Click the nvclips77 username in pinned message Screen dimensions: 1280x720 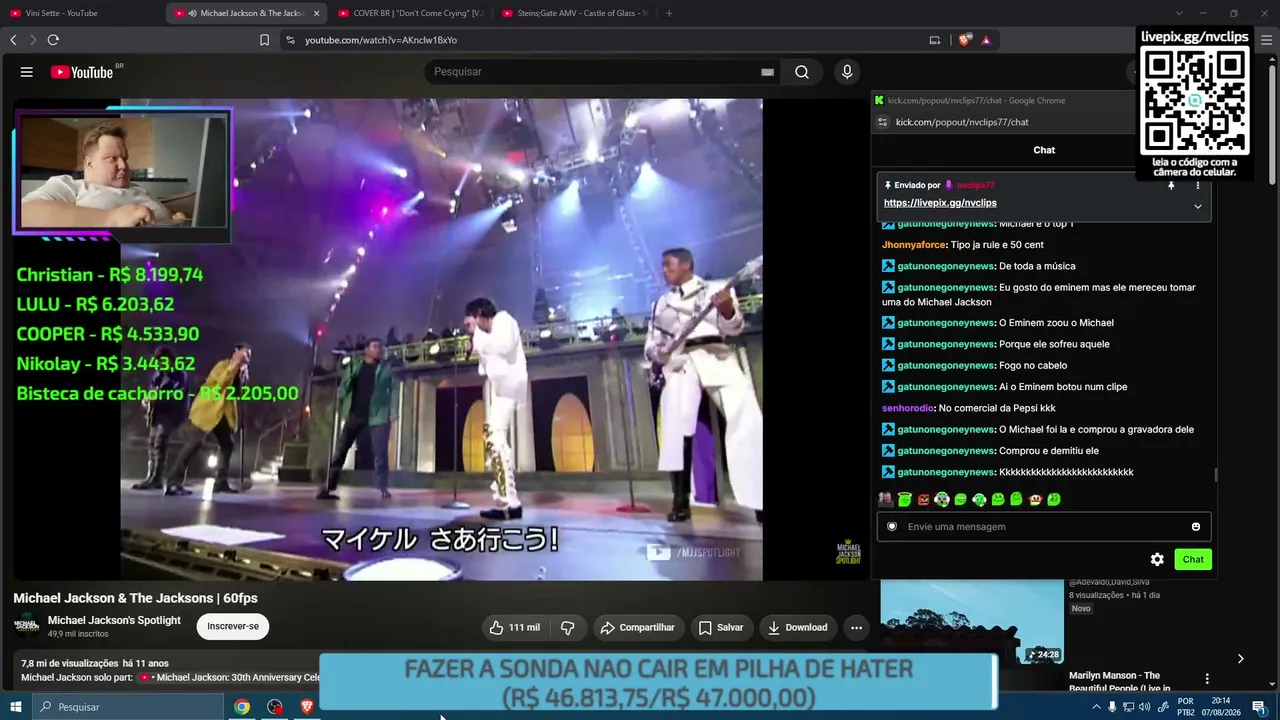click(976, 185)
